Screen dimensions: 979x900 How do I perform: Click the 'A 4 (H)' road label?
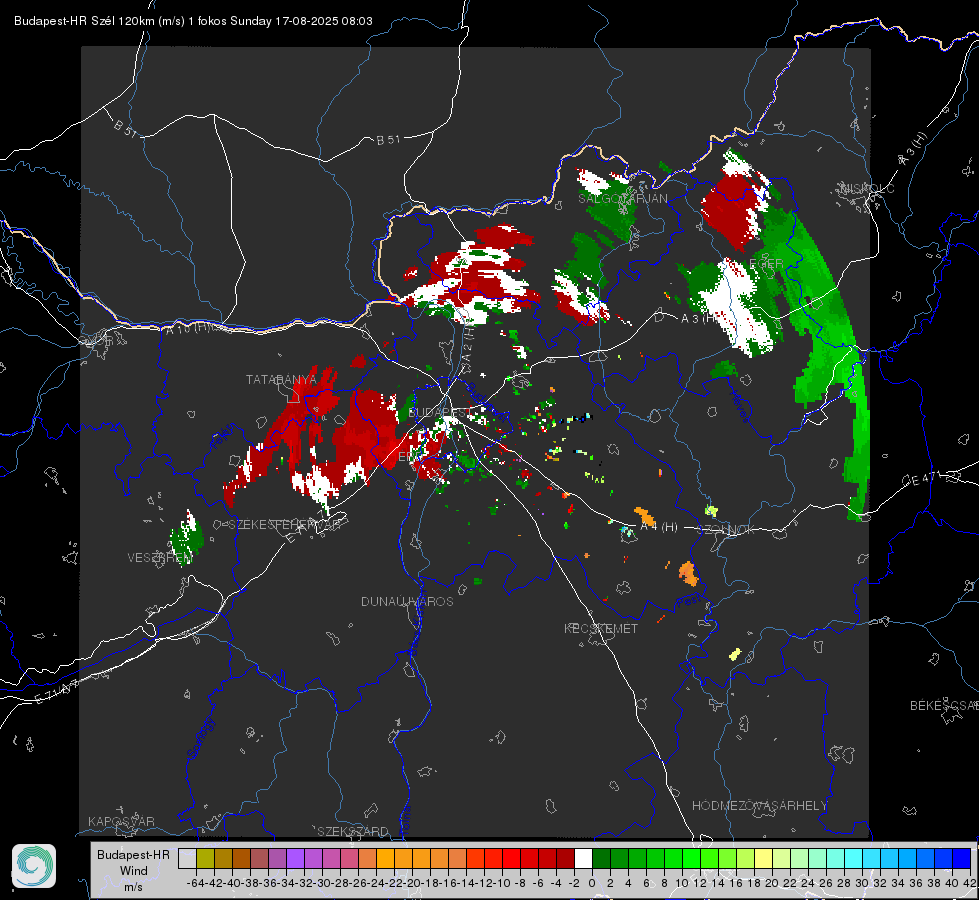pos(659,527)
